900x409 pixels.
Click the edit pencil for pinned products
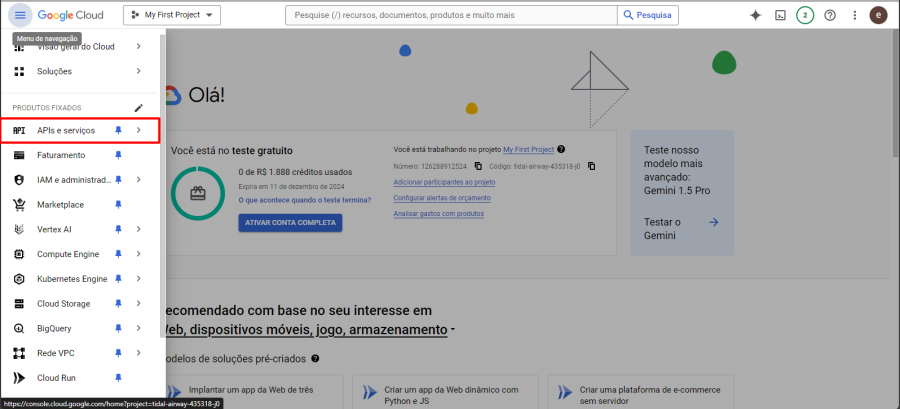pos(138,108)
